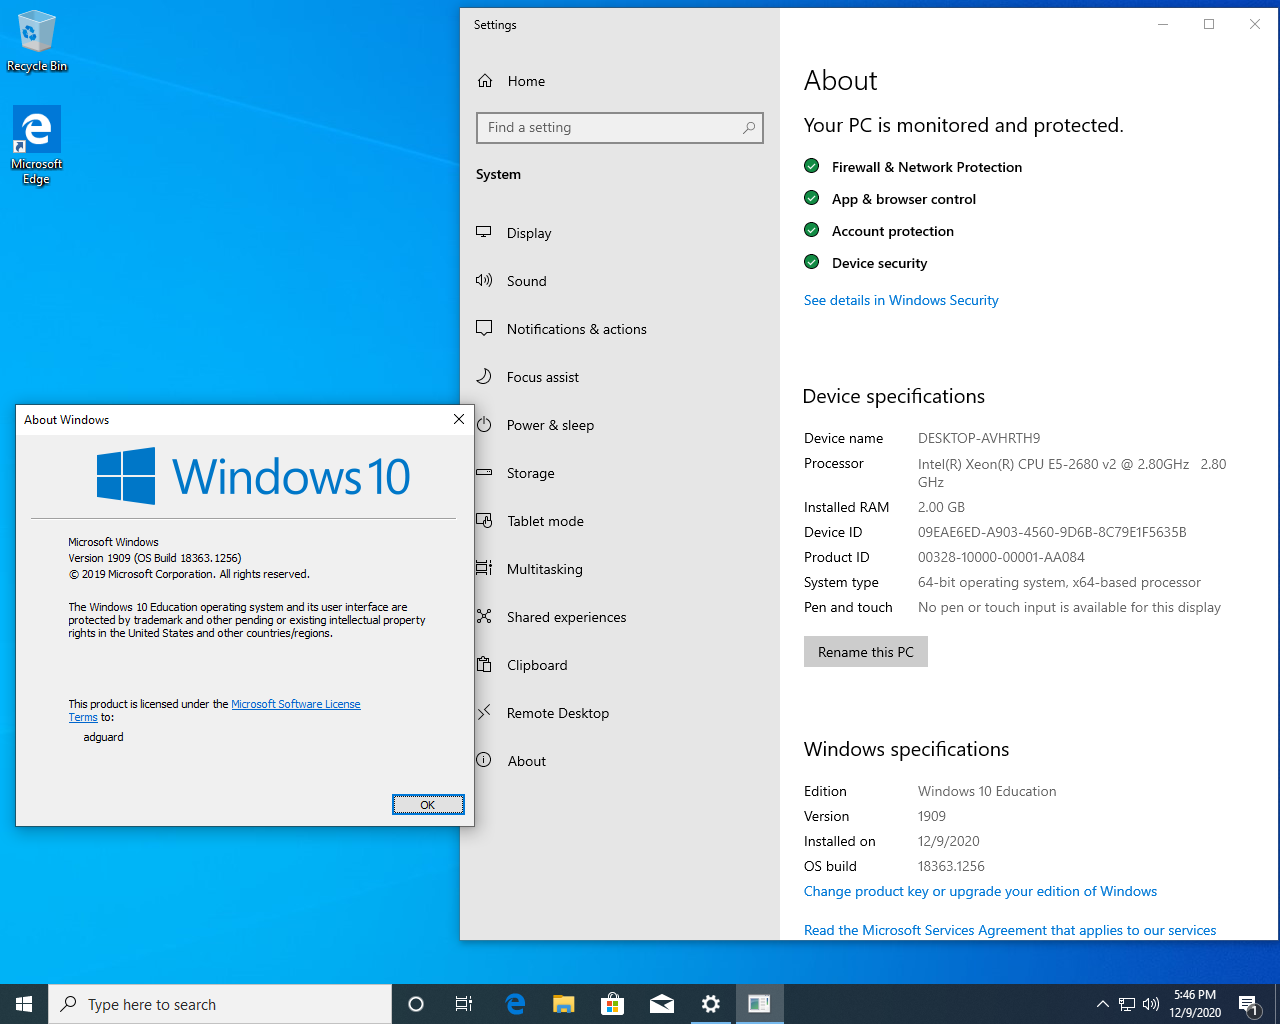The width and height of the screenshot is (1280, 1024).
Task: Click Firewall & Network Protection status
Action: pos(913,167)
